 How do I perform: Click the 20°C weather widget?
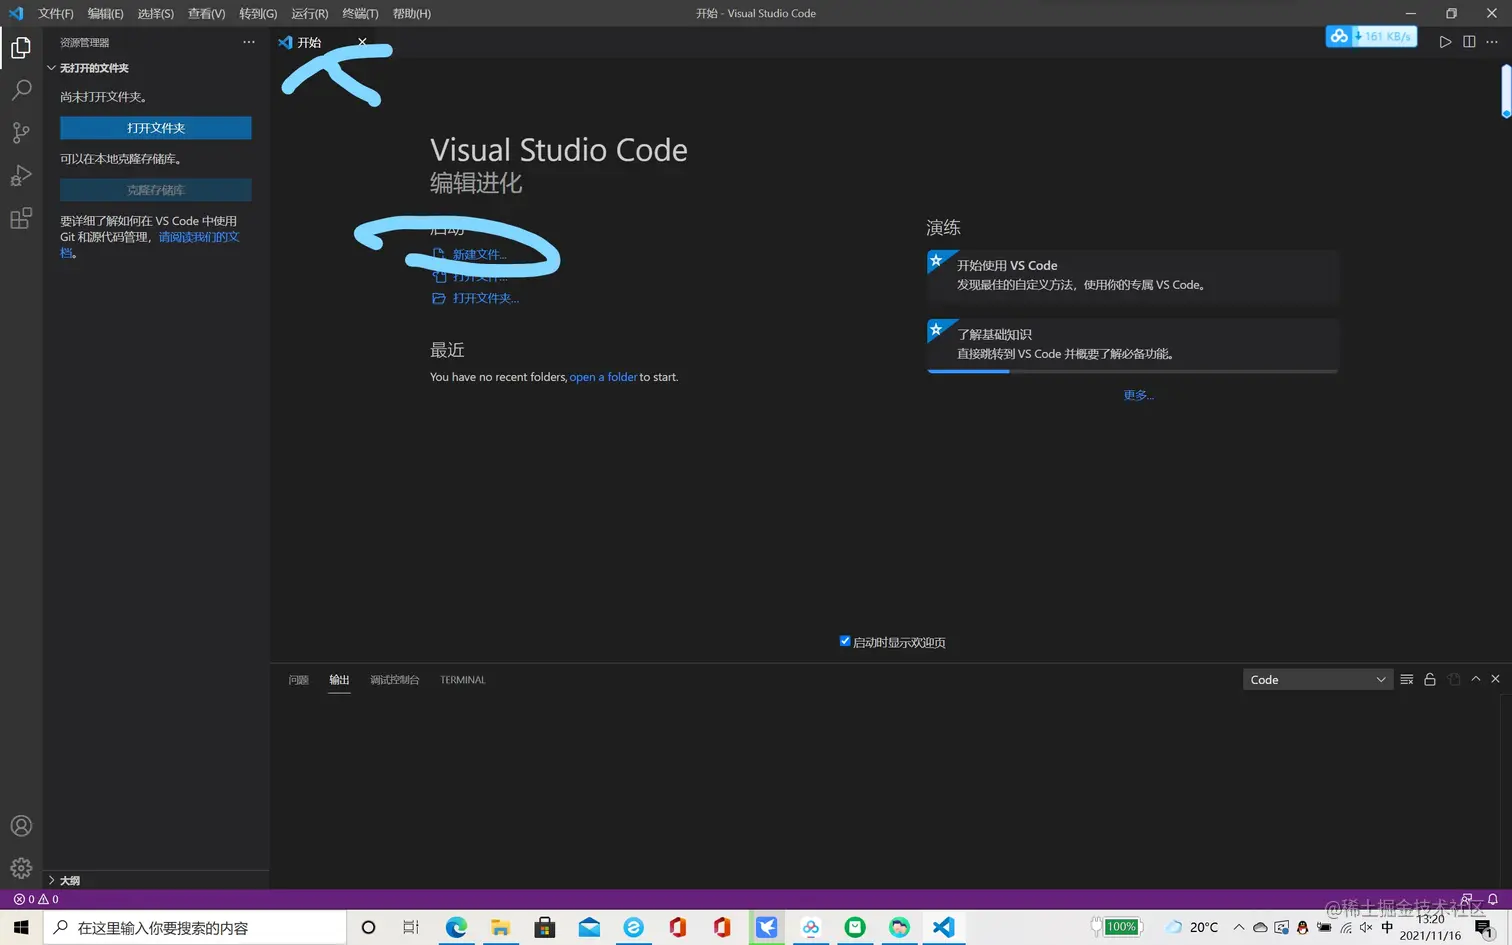click(x=1192, y=927)
